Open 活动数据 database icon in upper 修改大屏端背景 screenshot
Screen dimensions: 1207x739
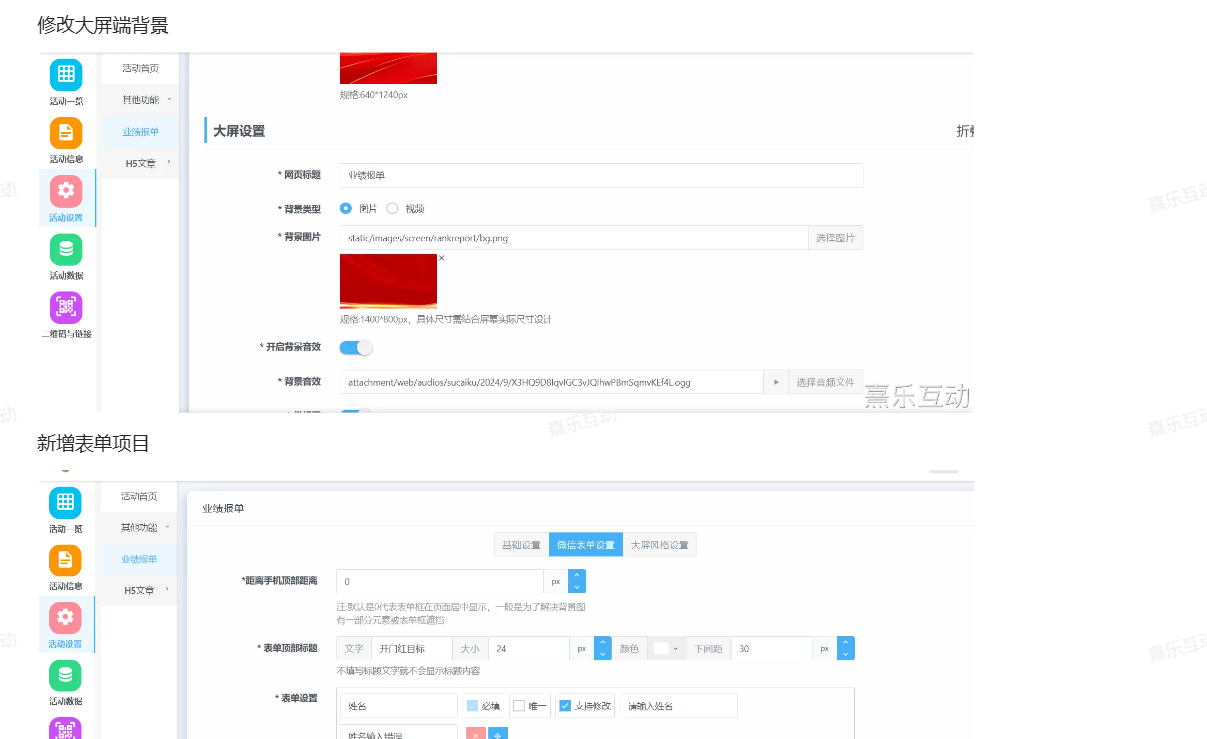click(x=65, y=249)
